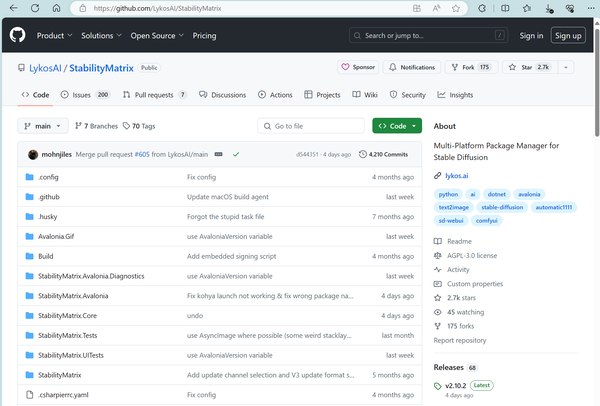This screenshot has height=406, width=600.
Task: Open the browser settings ellipsis menu
Action: [x=591, y=8]
